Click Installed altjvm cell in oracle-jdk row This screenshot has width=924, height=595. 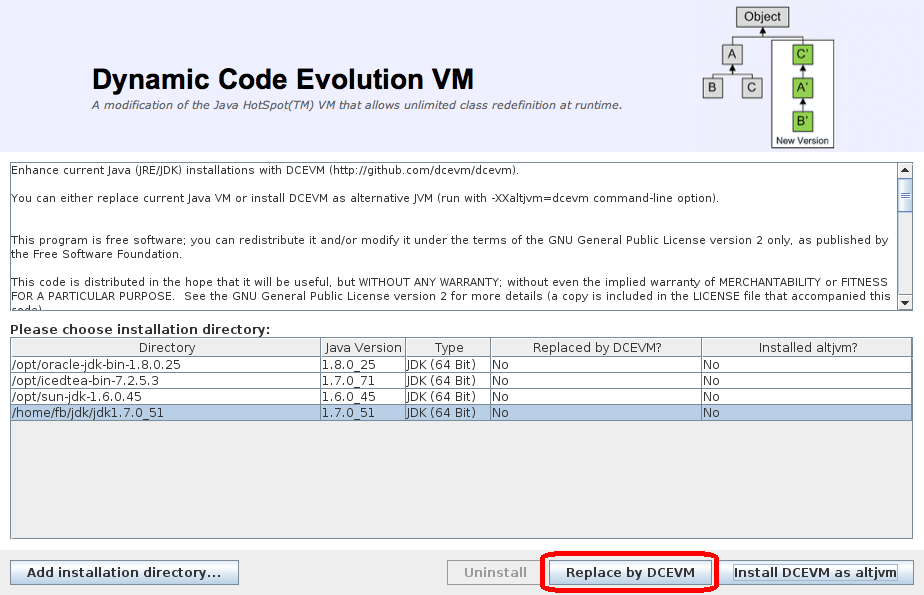click(807, 365)
